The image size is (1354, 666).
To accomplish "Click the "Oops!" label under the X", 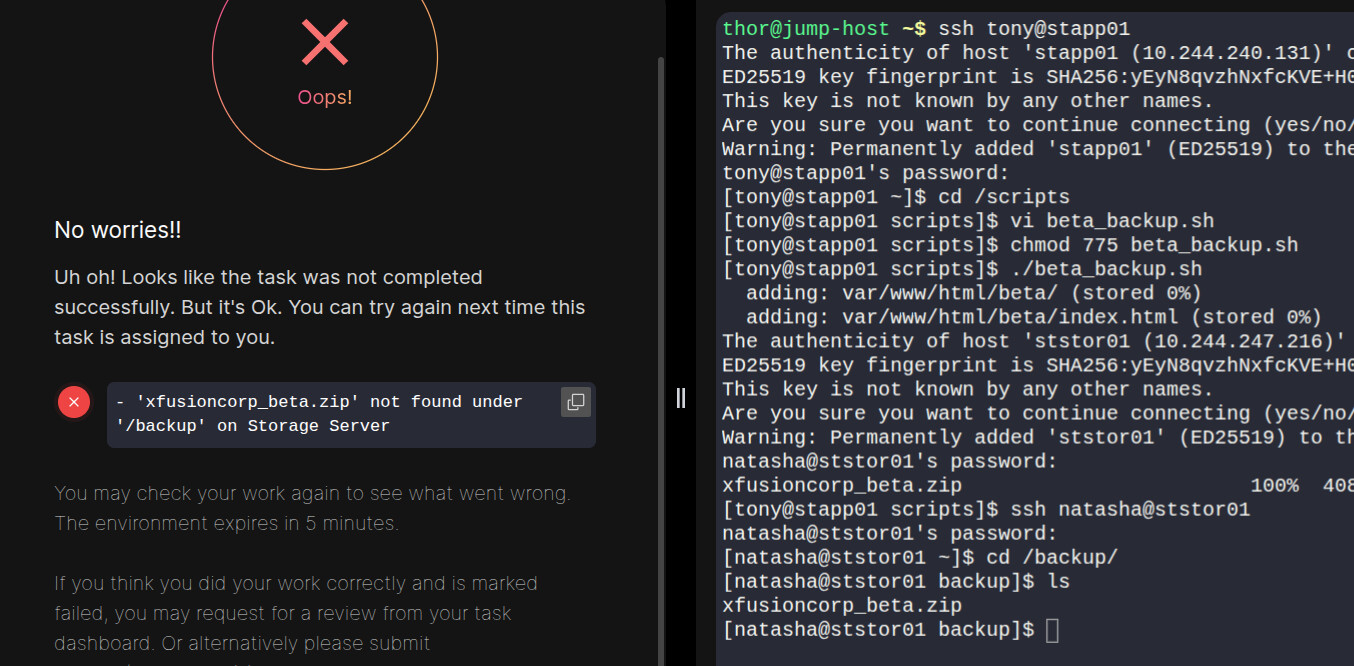I will click(325, 97).
